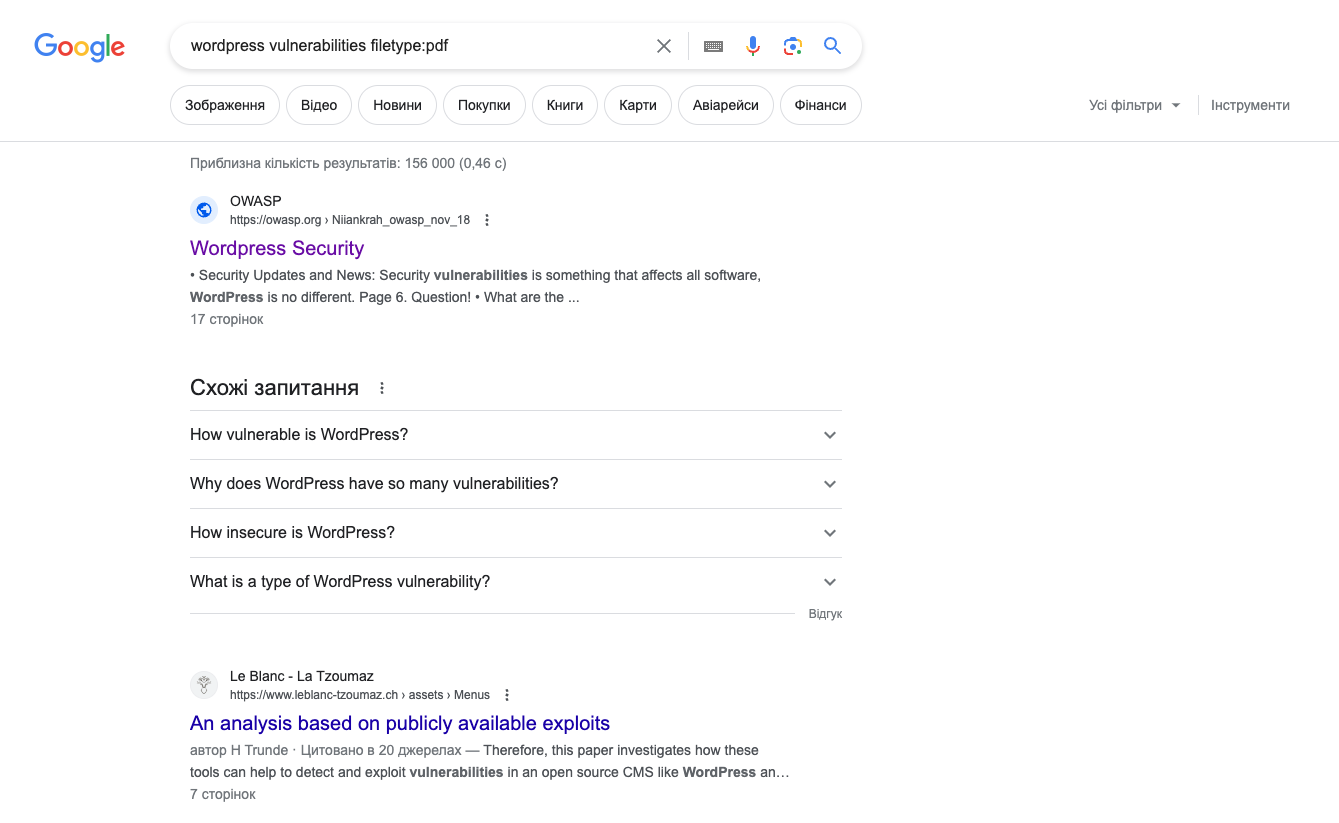This screenshot has height=823, width=1339.
Task: Clear the search query with the X icon
Action: coord(664,46)
